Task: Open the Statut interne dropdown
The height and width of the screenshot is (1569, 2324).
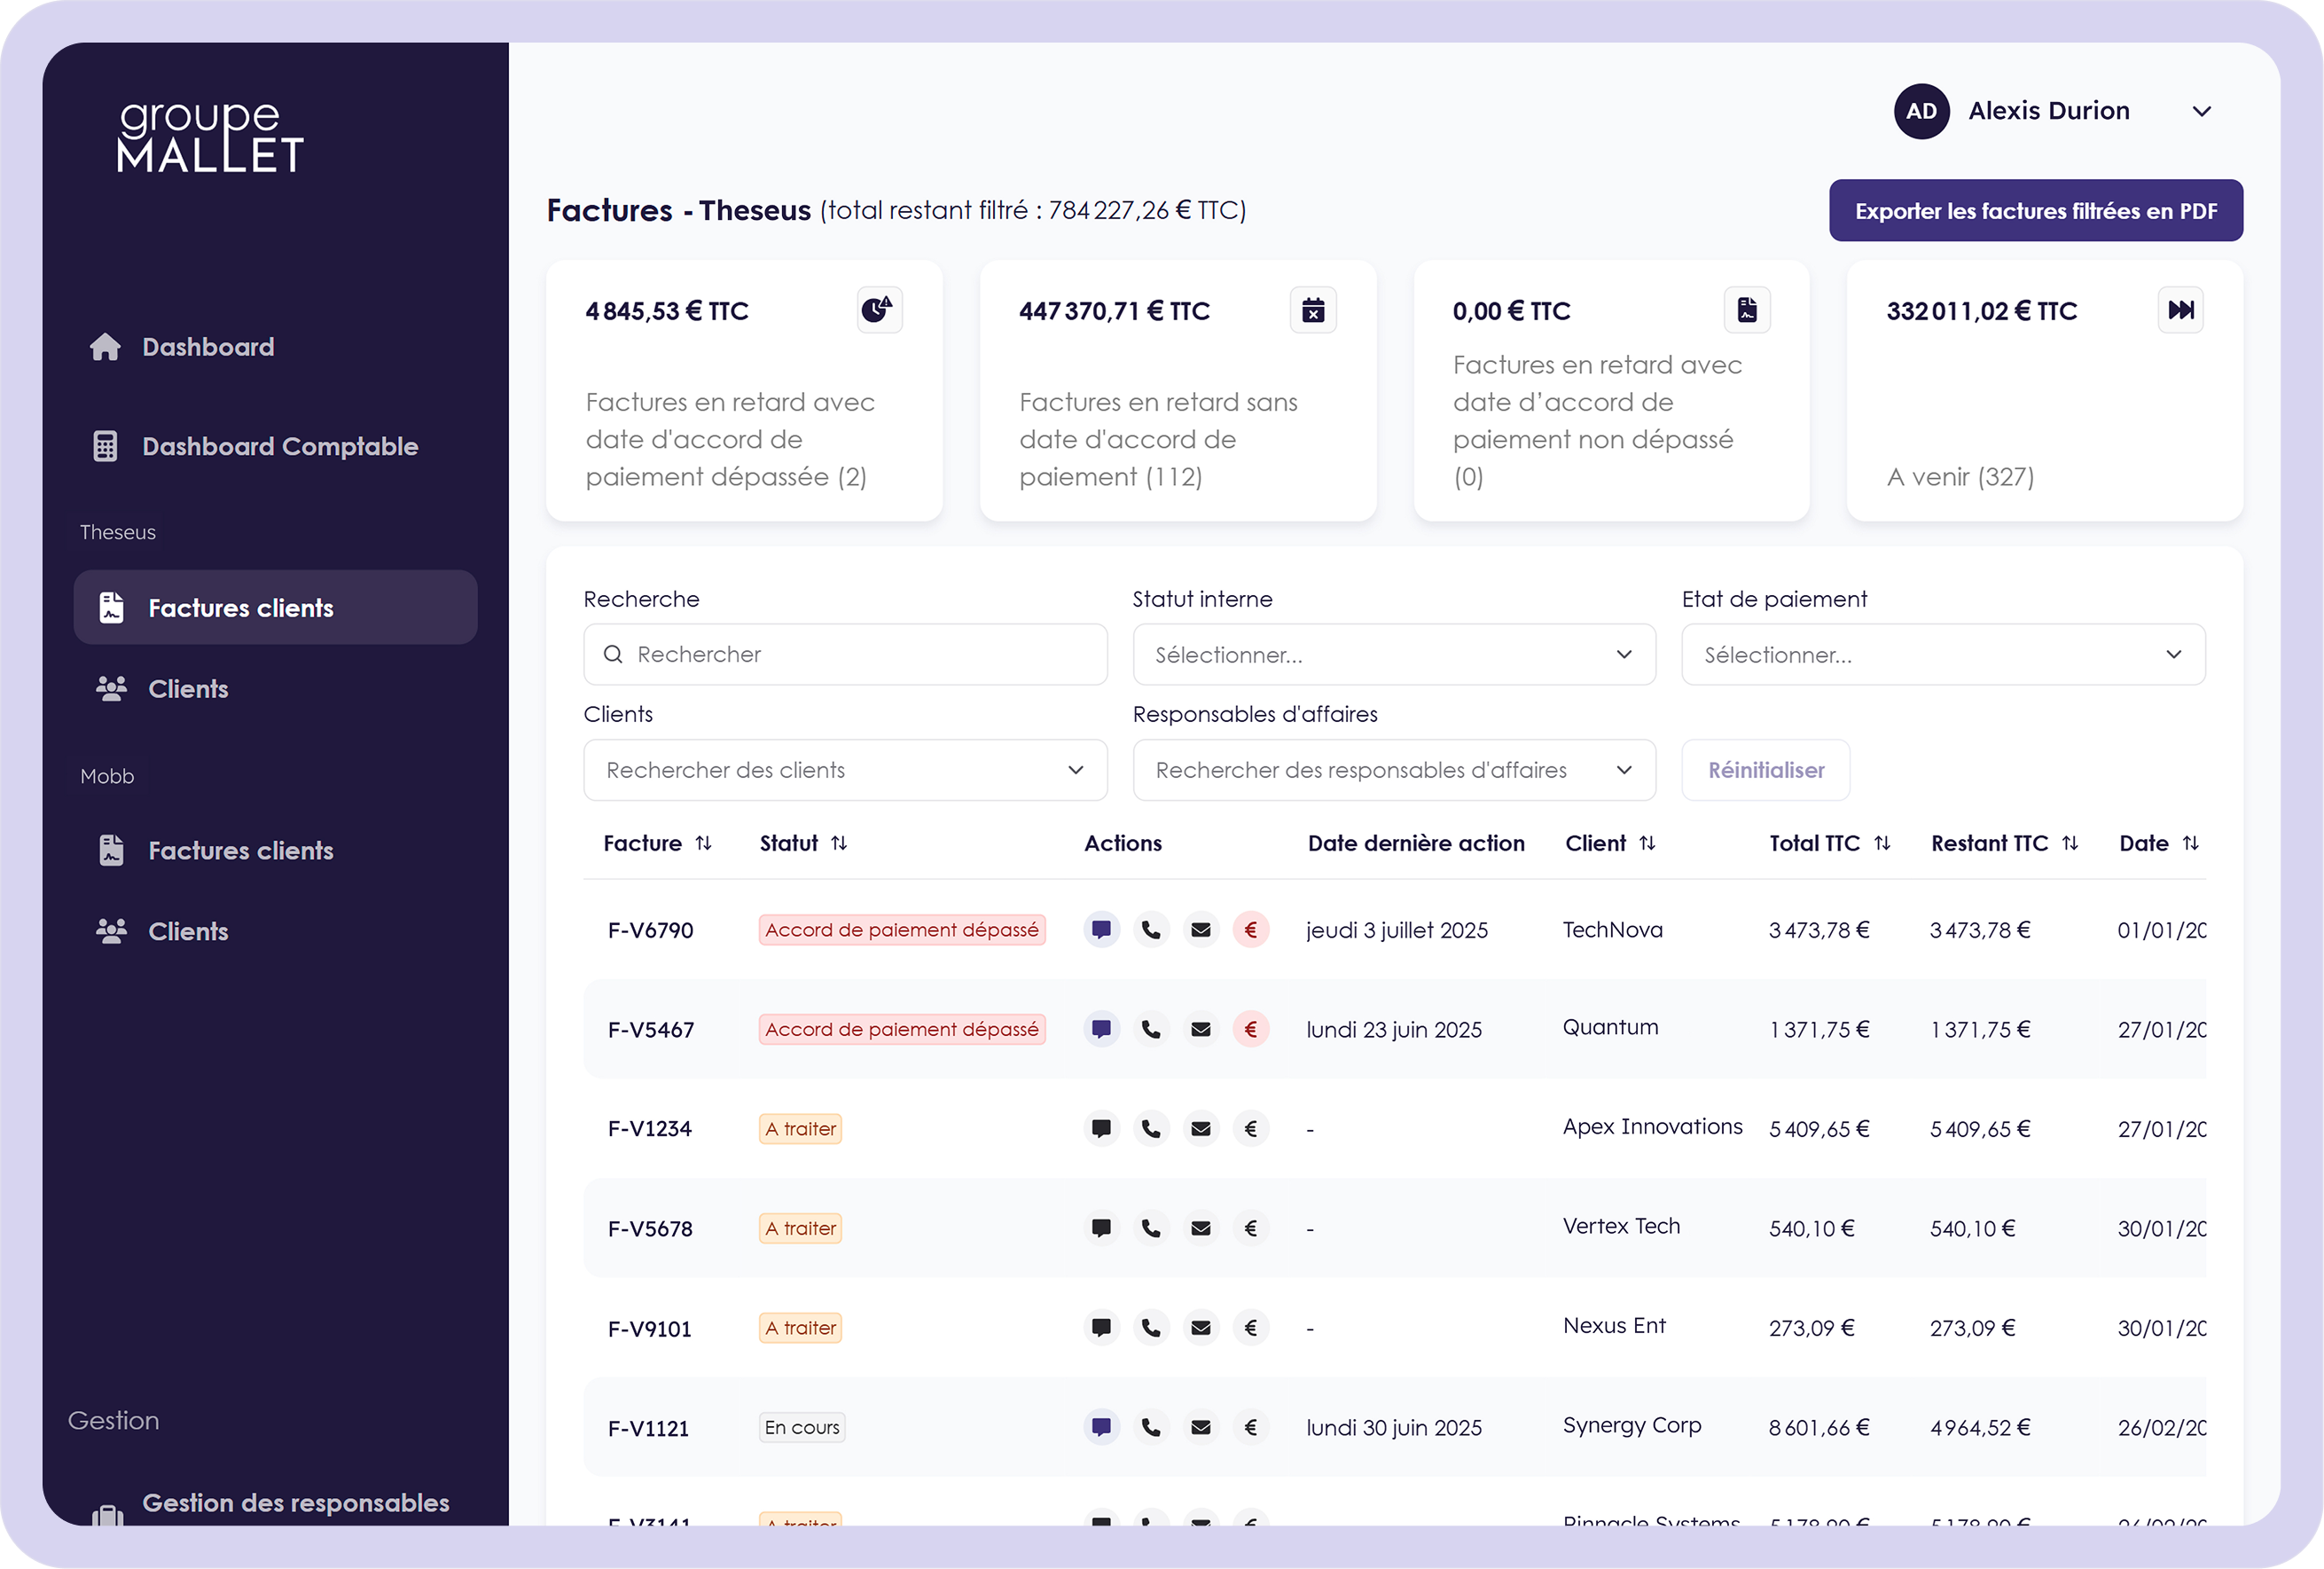Action: 1393,655
